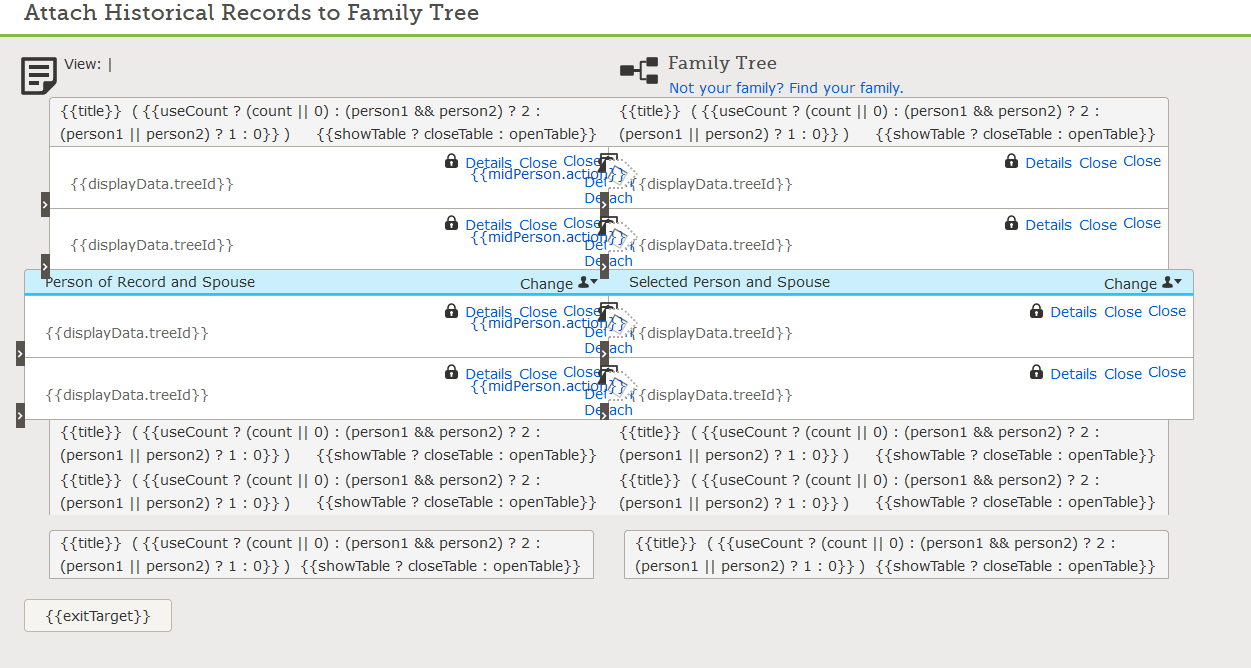Click lock icon in last row under Selected Person and Spouse
Viewport: 1251px width, 668px height.
click(1036, 372)
